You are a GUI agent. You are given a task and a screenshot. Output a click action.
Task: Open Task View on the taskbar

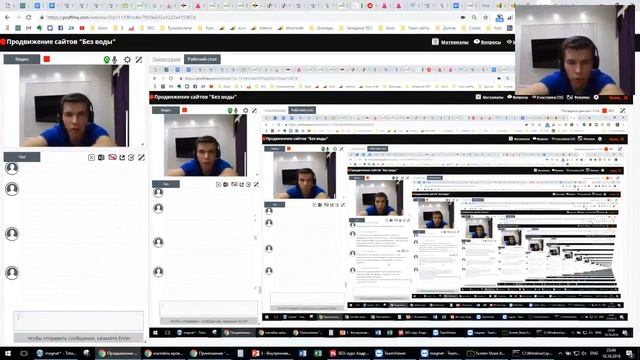24,353
